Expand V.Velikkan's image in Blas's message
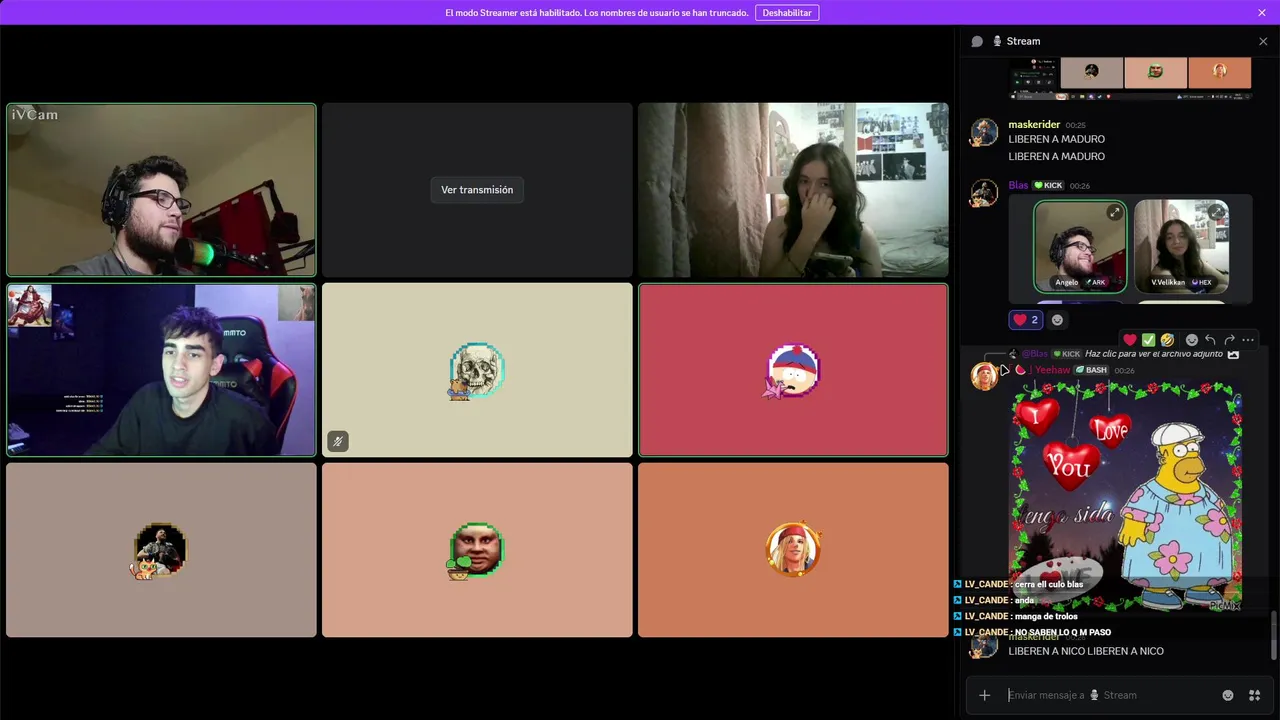The width and height of the screenshot is (1280, 720). [x=1215, y=212]
